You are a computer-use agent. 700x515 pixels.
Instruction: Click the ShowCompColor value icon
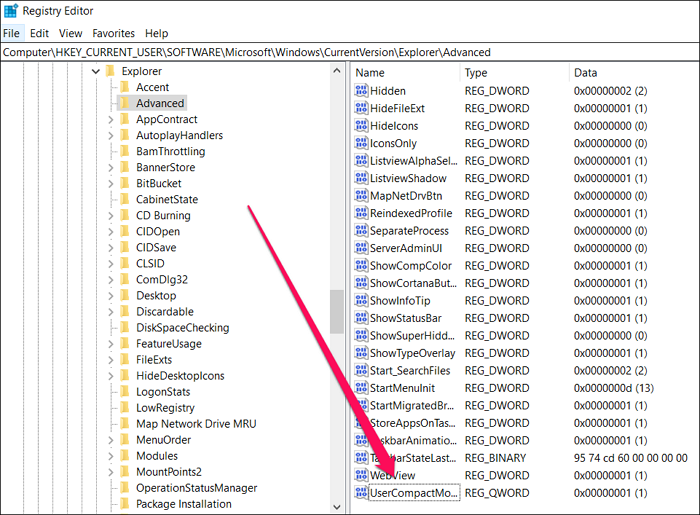(361, 266)
